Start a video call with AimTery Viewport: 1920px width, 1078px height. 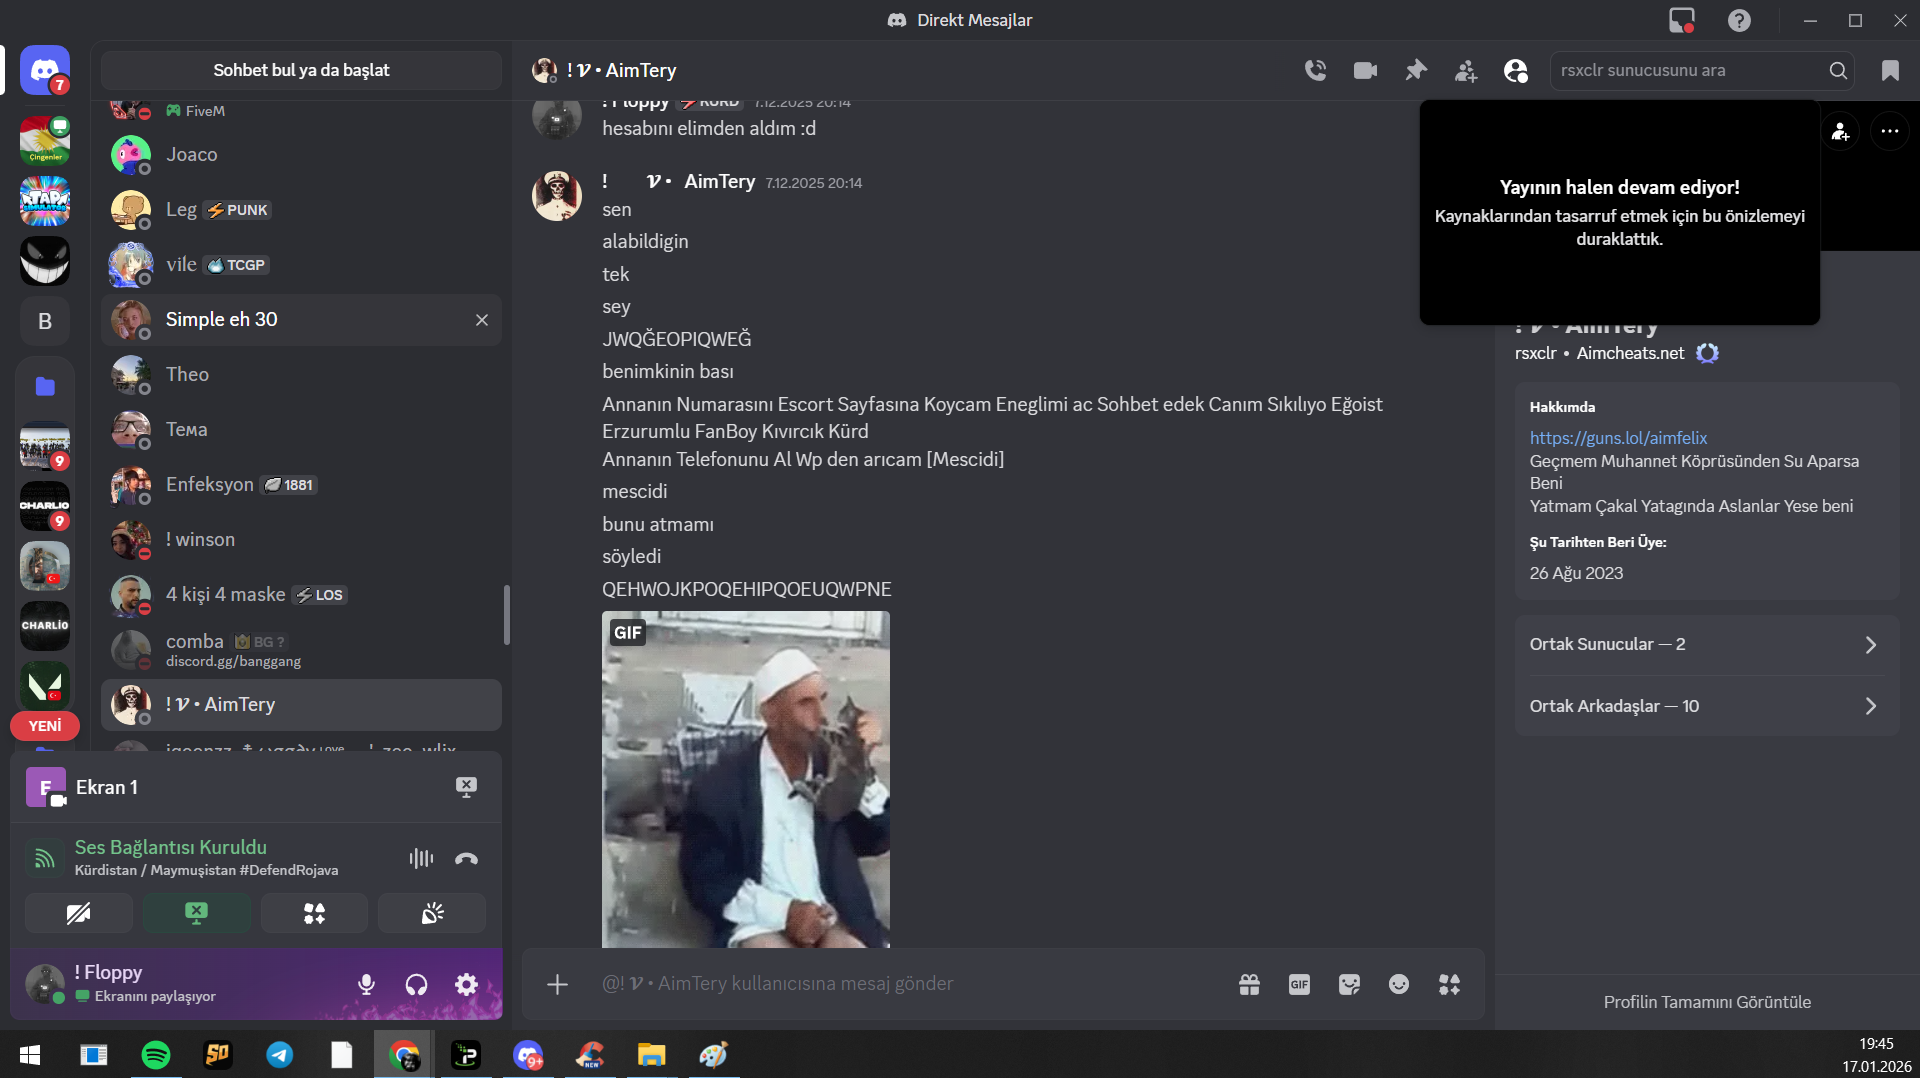pos(1365,70)
